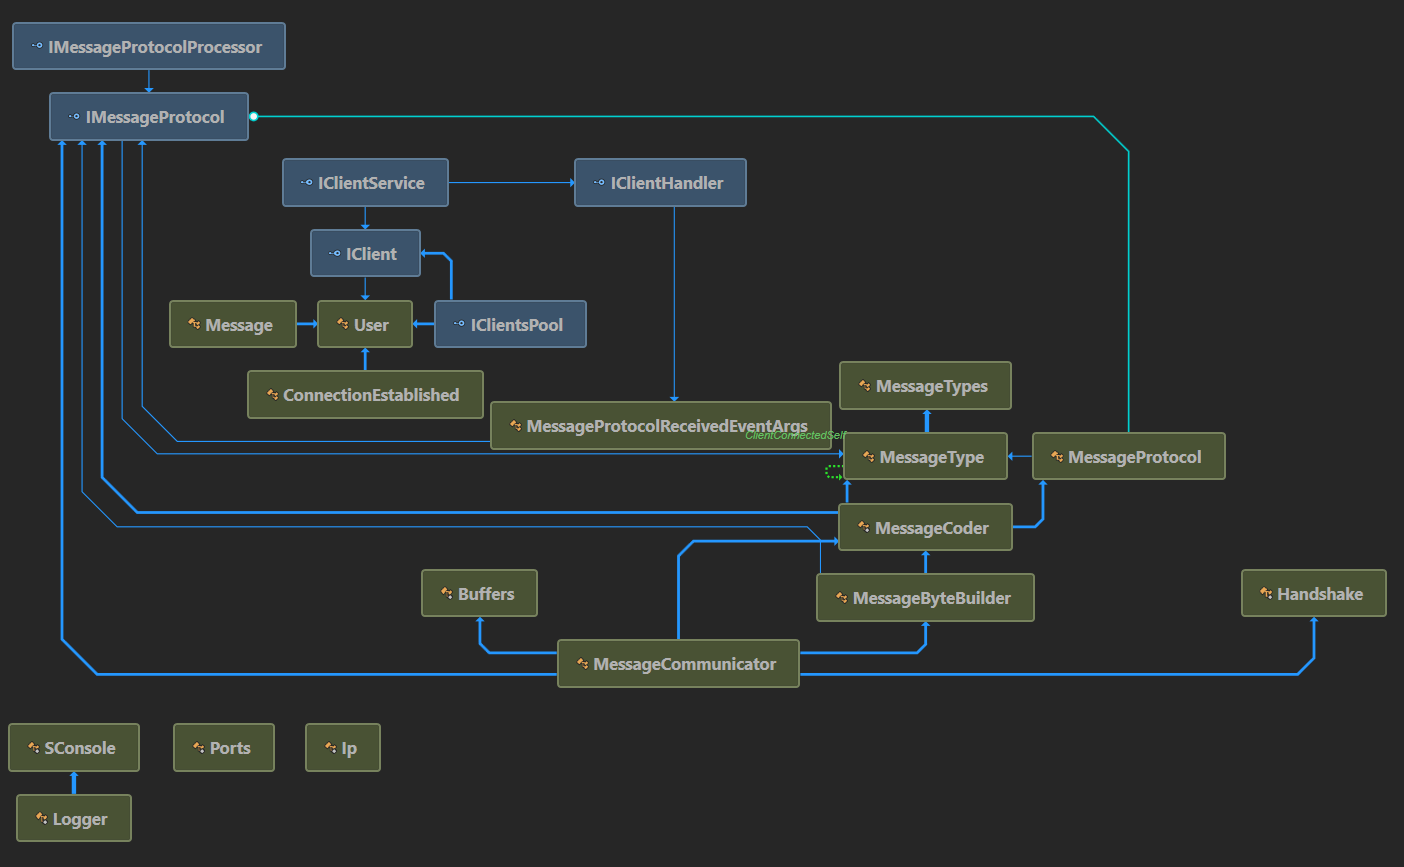Click the class icon on User node
Image resolution: width=1404 pixels, height=867 pixels.
point(342,324)
